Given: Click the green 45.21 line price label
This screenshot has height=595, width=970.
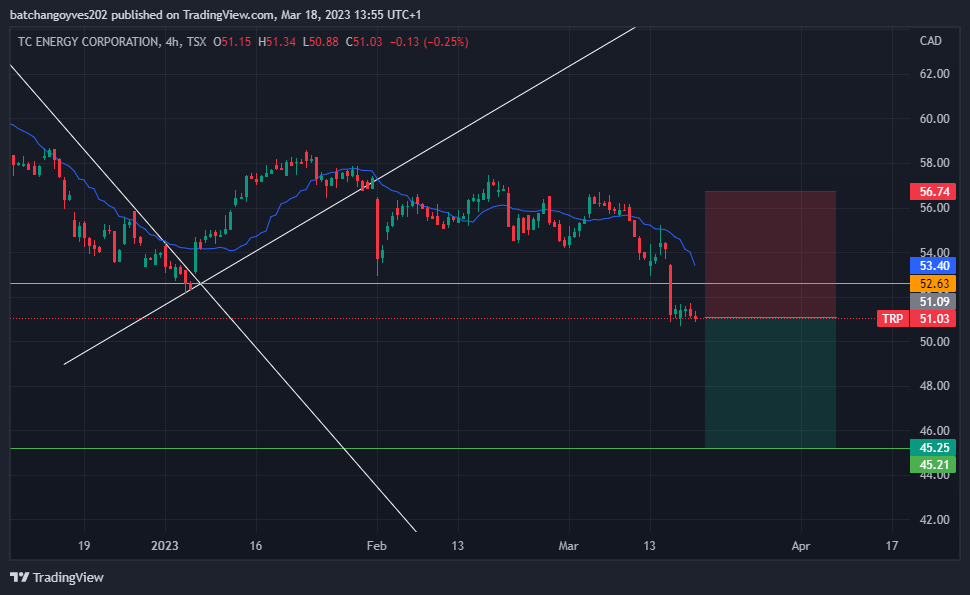Looking at the screenshot, I should pyautogui.click(x=933, y=465).
